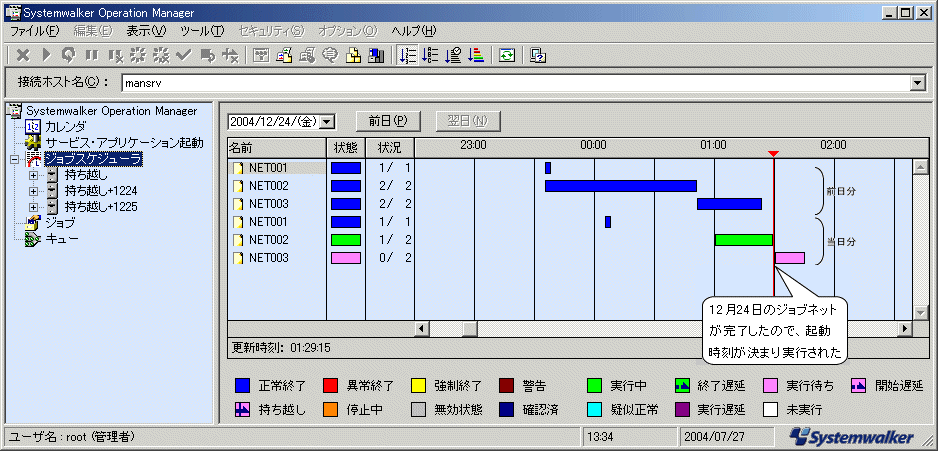The height and width of the screenshot is (451, 938).
Task: Select the ジョブ tree node
Action: coord(60,223)
